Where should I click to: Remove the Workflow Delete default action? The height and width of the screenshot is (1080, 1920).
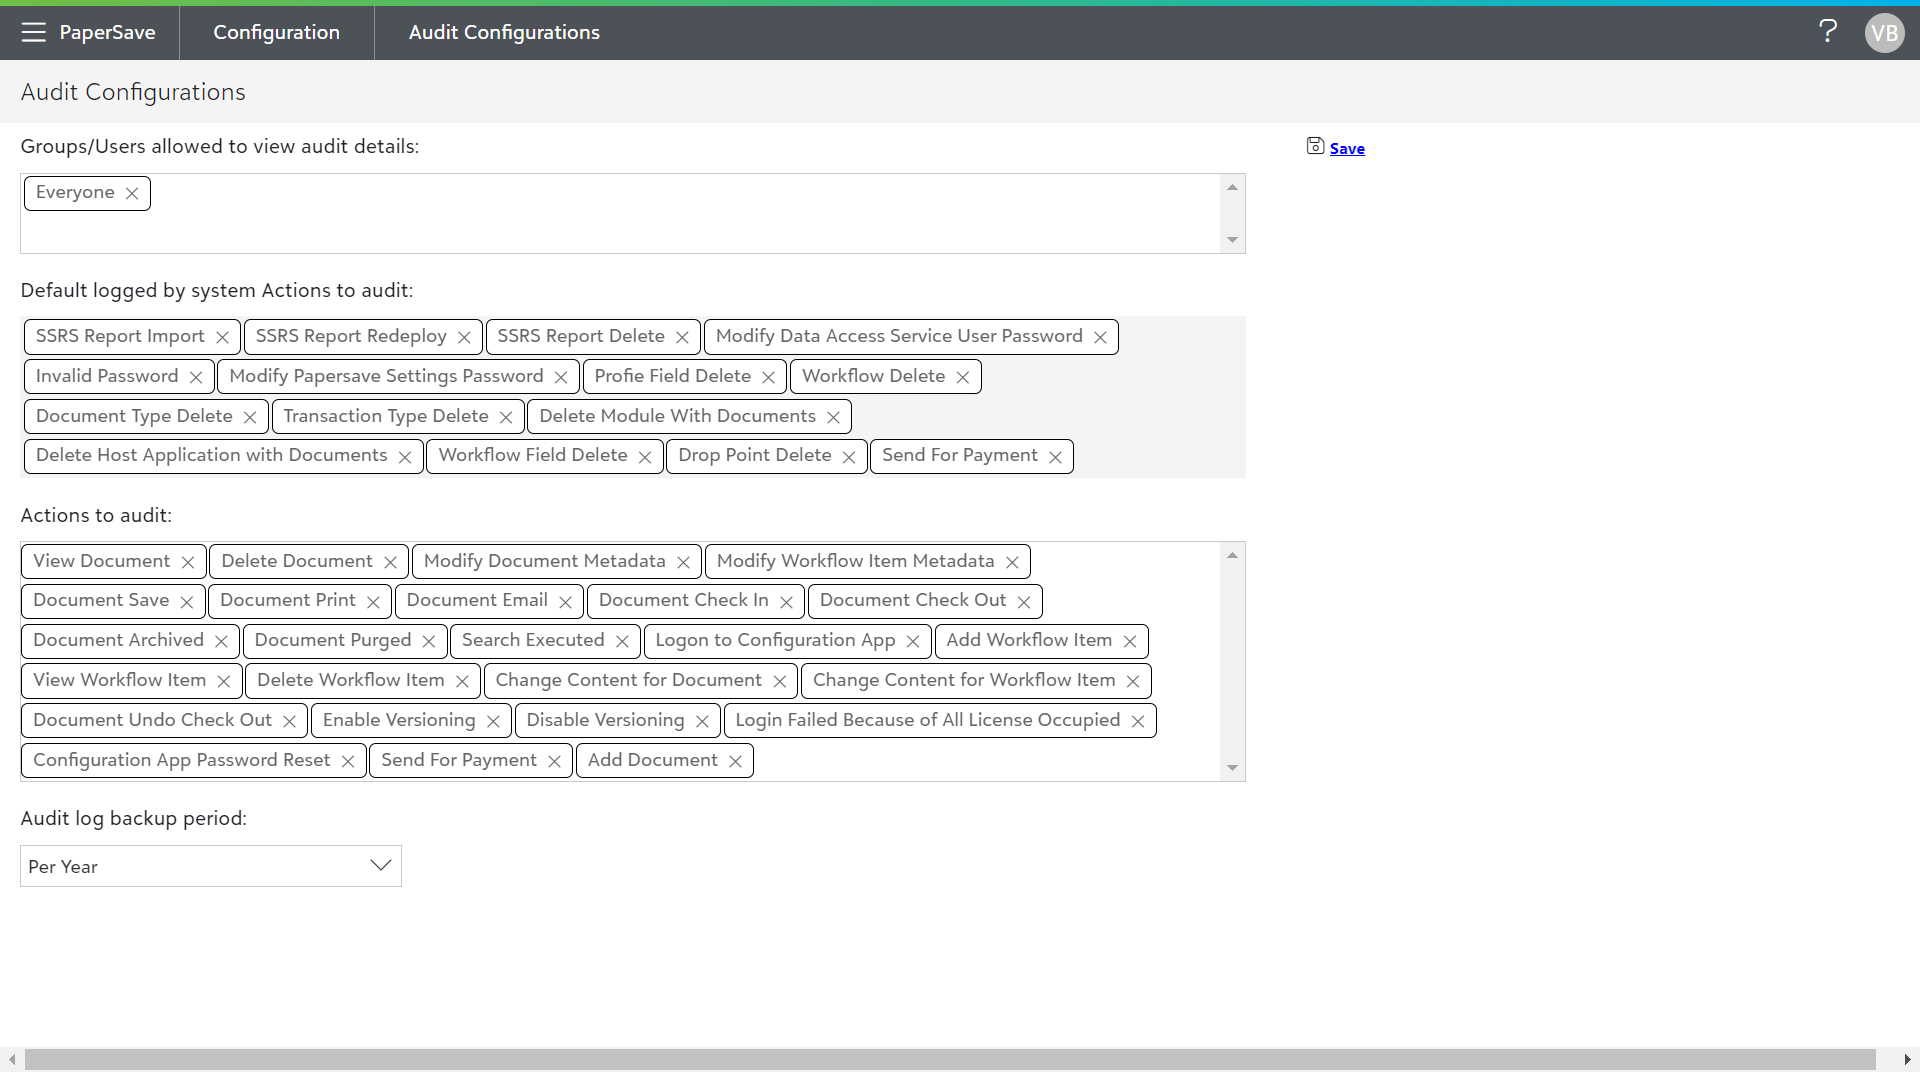(962, 377)
